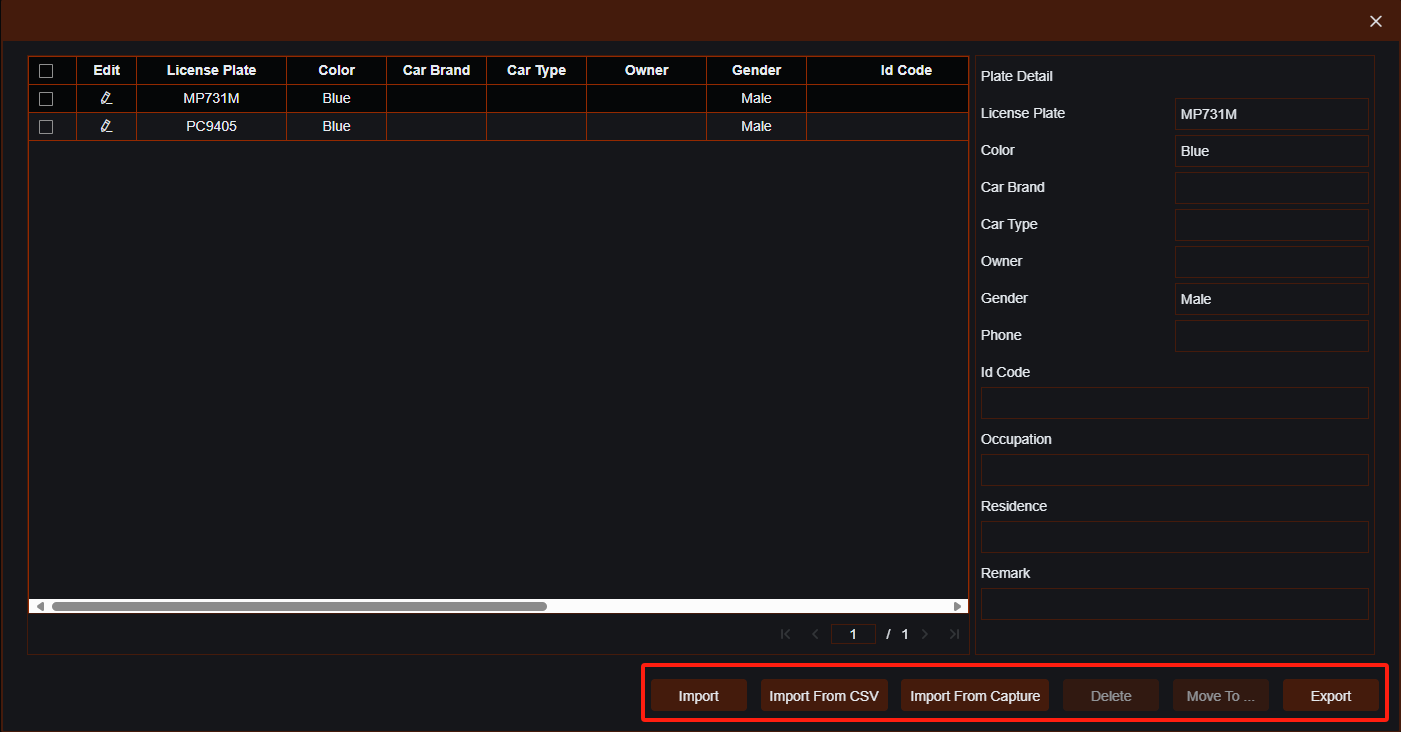Click the Owner column header
Screen dimensions: 1401x732
(647, 71)
